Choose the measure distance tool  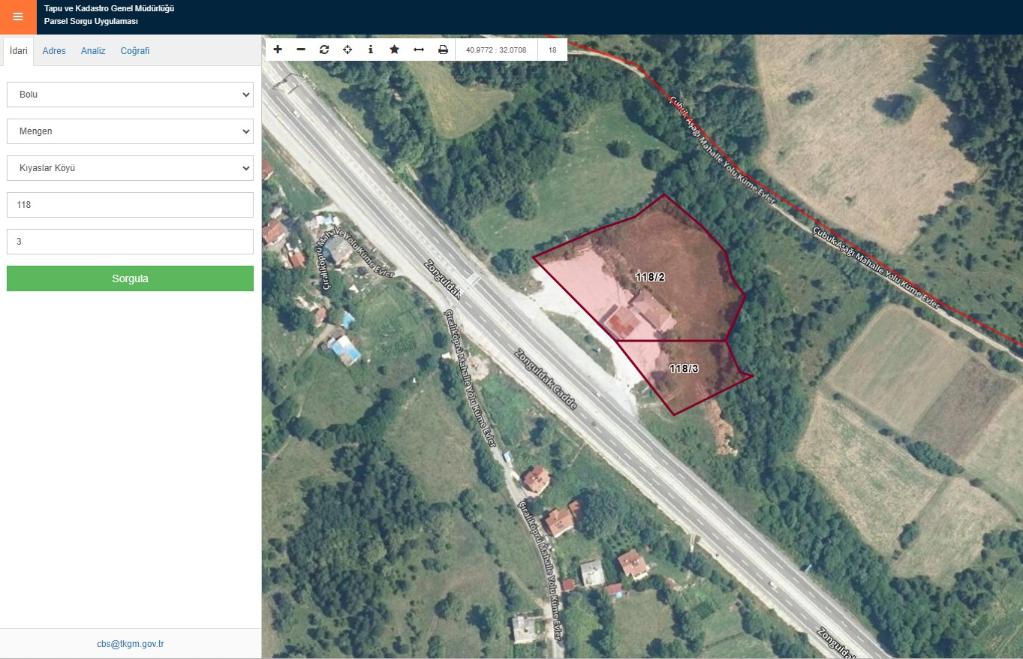click(419, 50)
